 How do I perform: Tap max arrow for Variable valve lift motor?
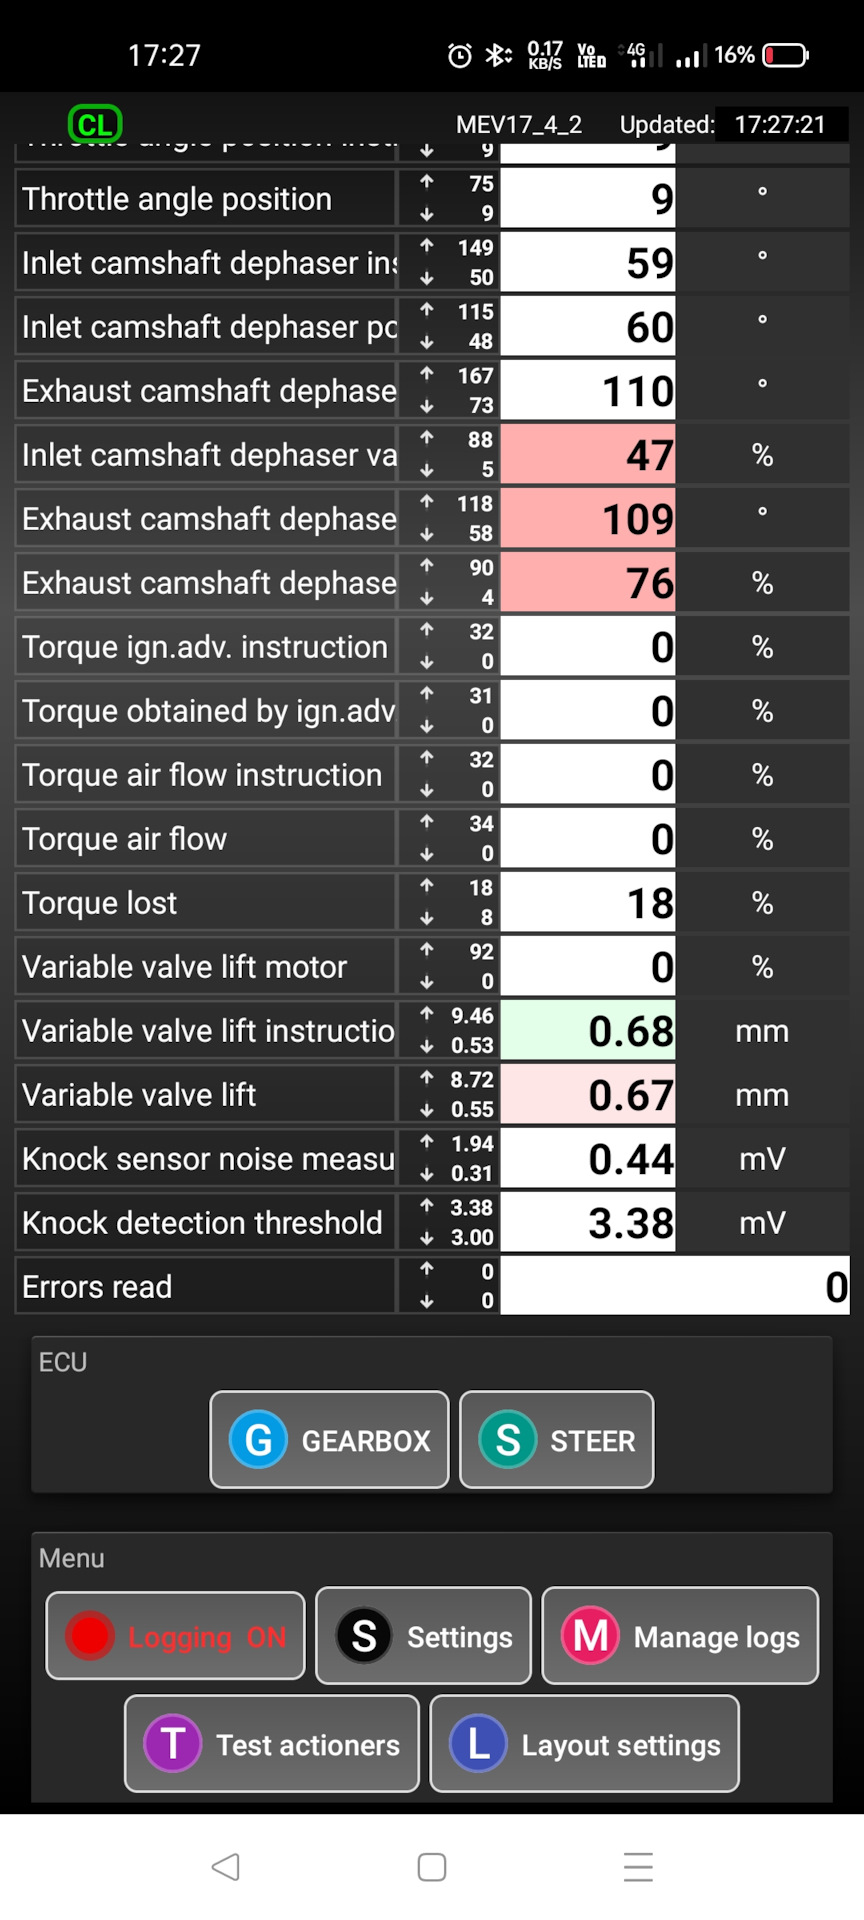427,950
